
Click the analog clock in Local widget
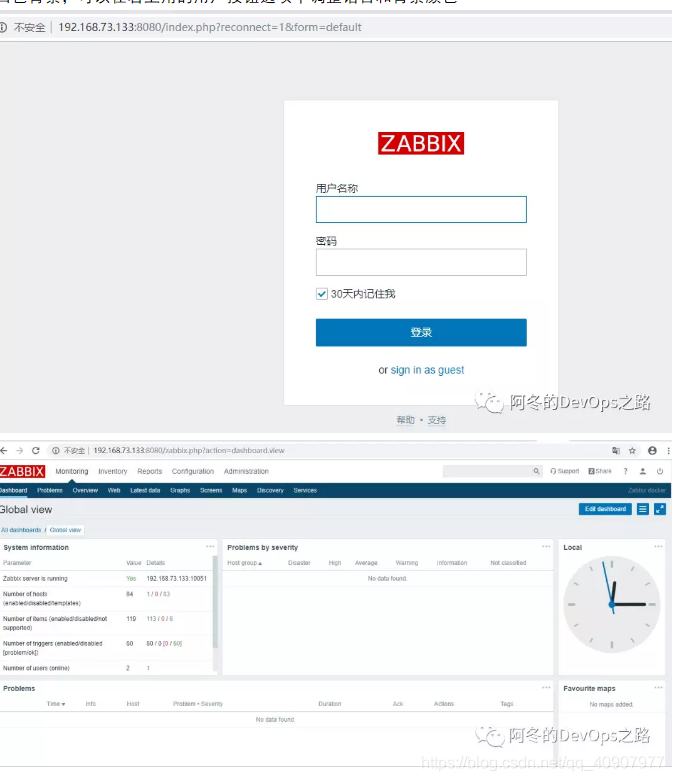point(612,604)
